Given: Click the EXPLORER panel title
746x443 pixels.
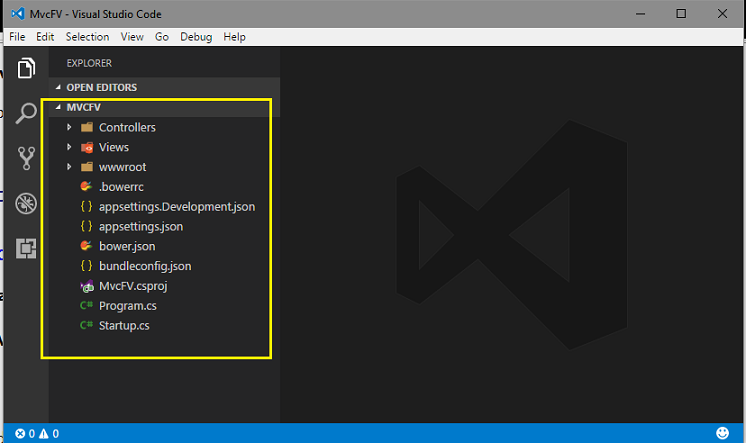Looking at the screenshot, I should (89, 63).
